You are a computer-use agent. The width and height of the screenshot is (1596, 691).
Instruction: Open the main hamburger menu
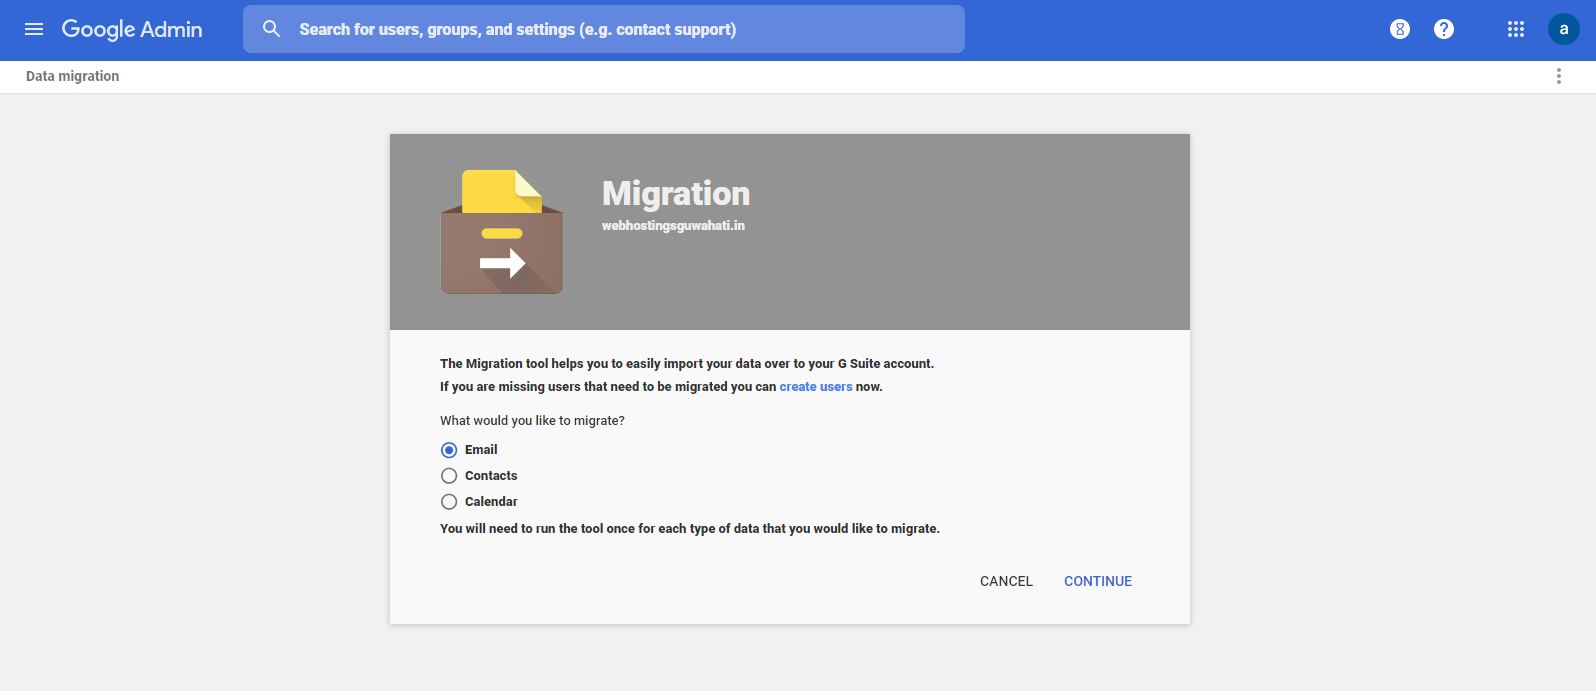[34, 29]
